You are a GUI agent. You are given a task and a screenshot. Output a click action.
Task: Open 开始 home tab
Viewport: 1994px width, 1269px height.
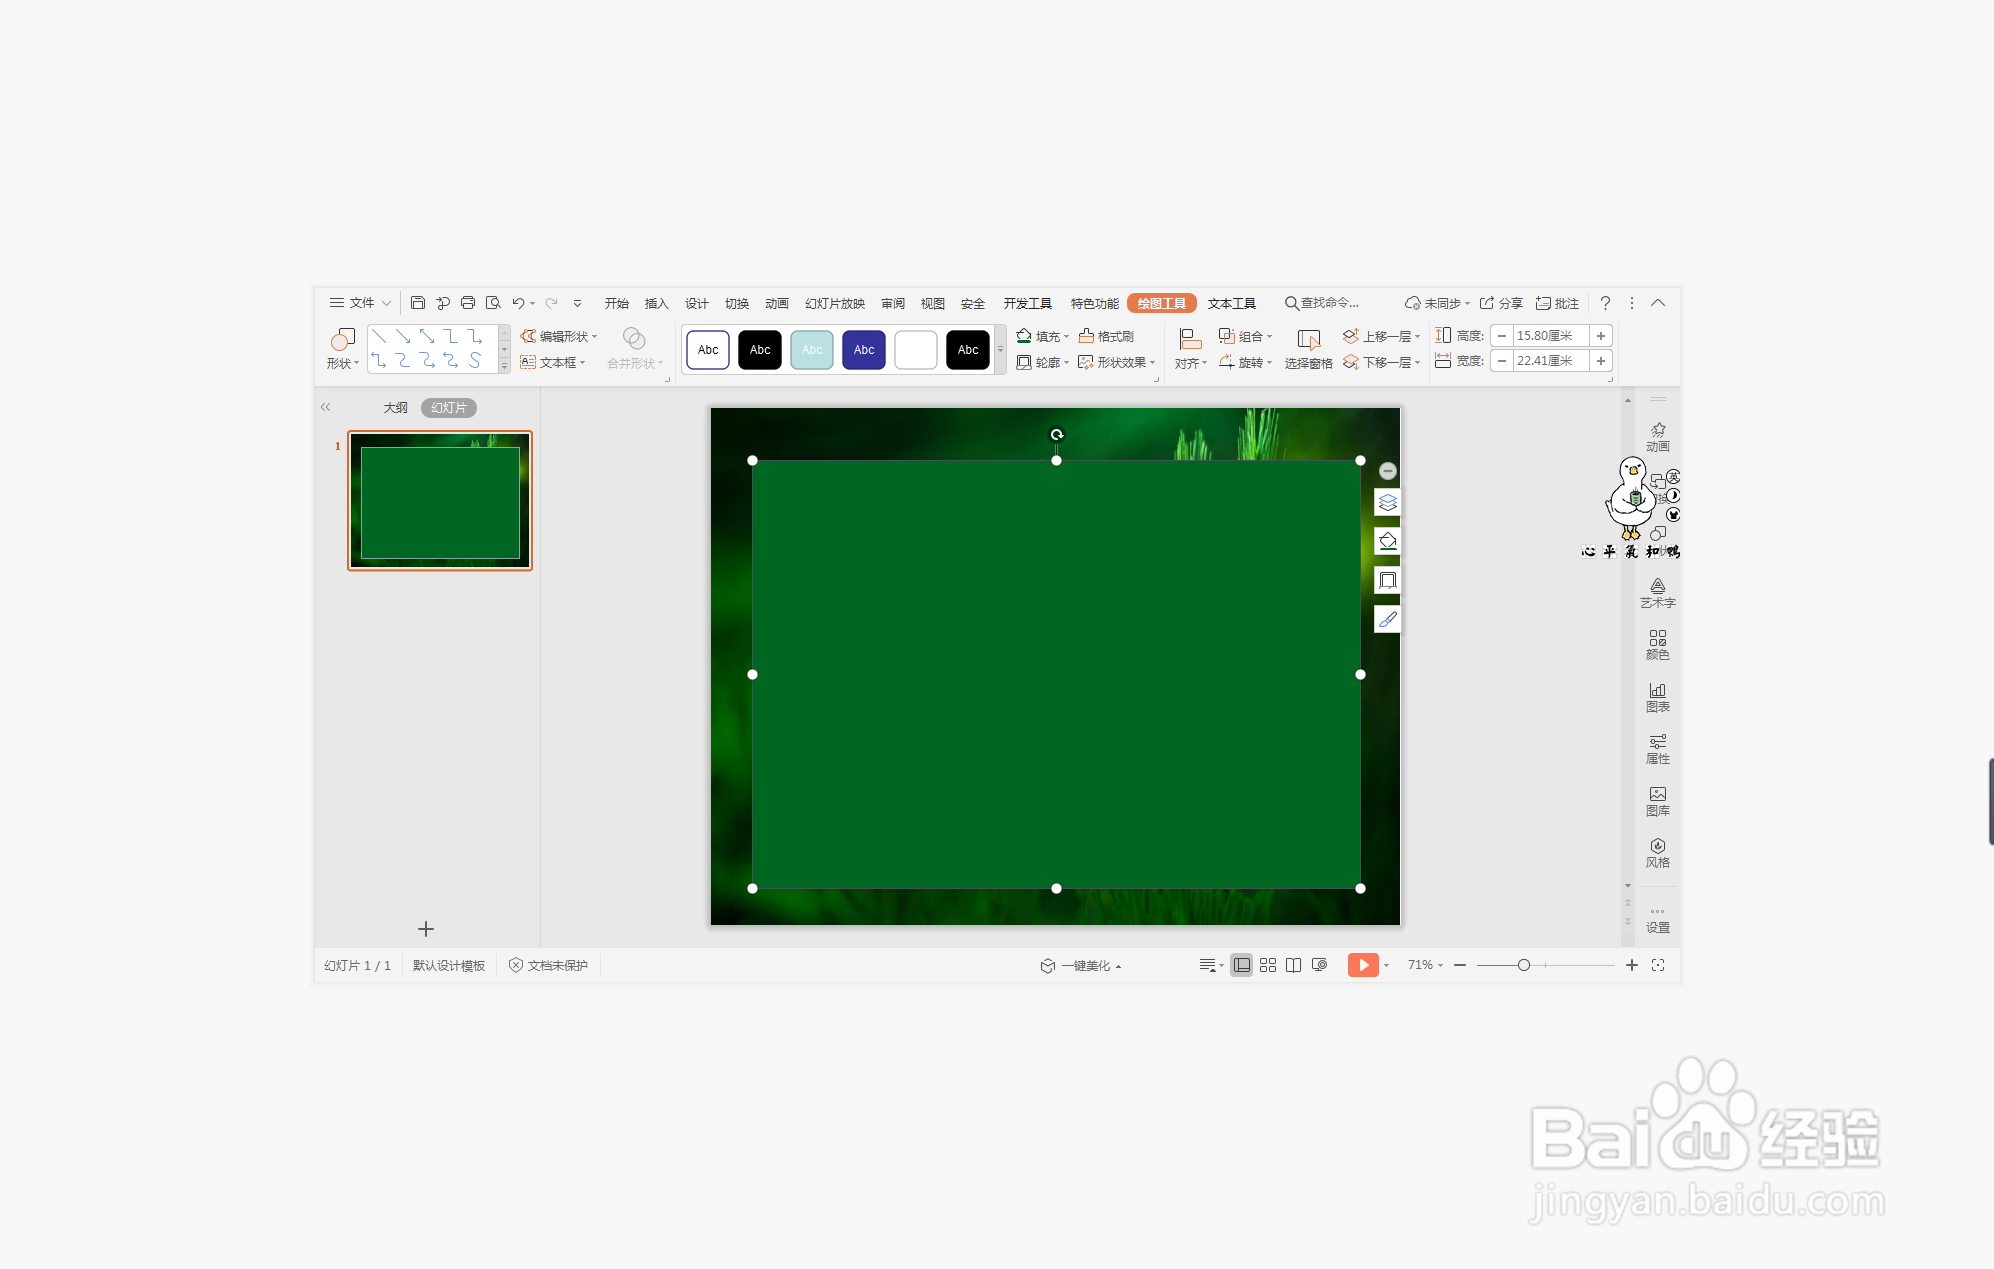pos(616,303)
